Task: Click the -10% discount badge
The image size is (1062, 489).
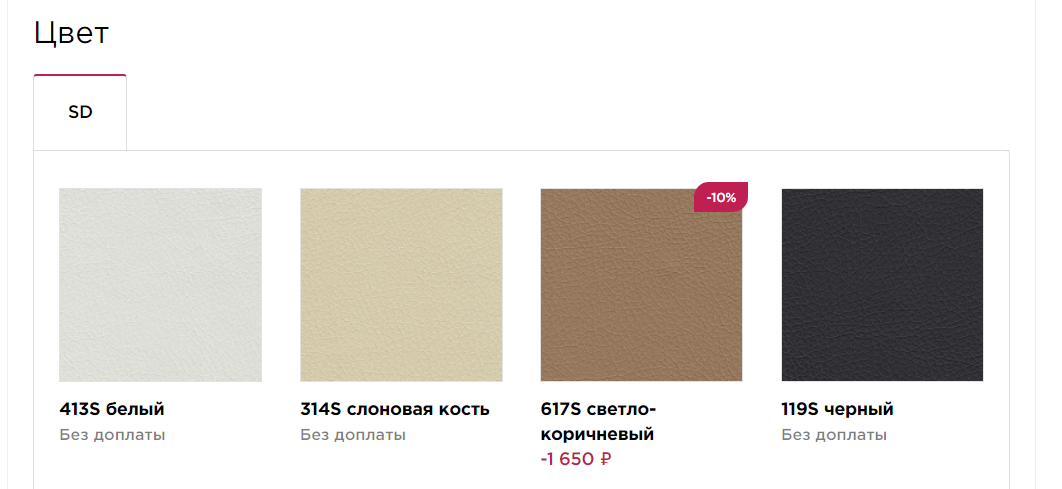Action: (721, 198)
